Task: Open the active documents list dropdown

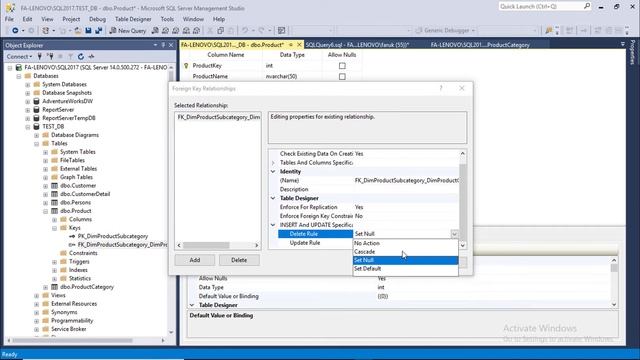Action: click(x=622, y=44)
